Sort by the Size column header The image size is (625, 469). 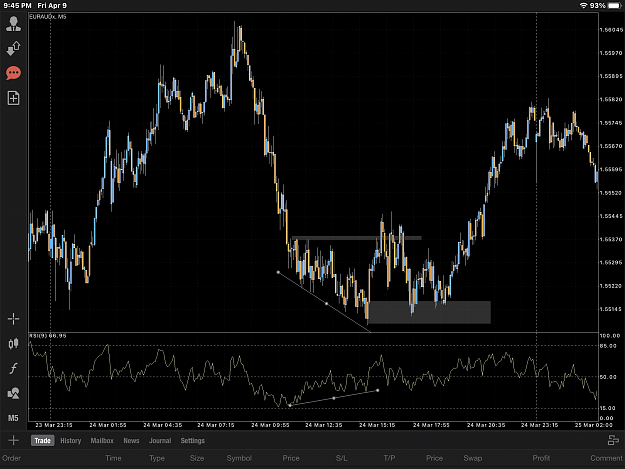(x=197, y=458)
